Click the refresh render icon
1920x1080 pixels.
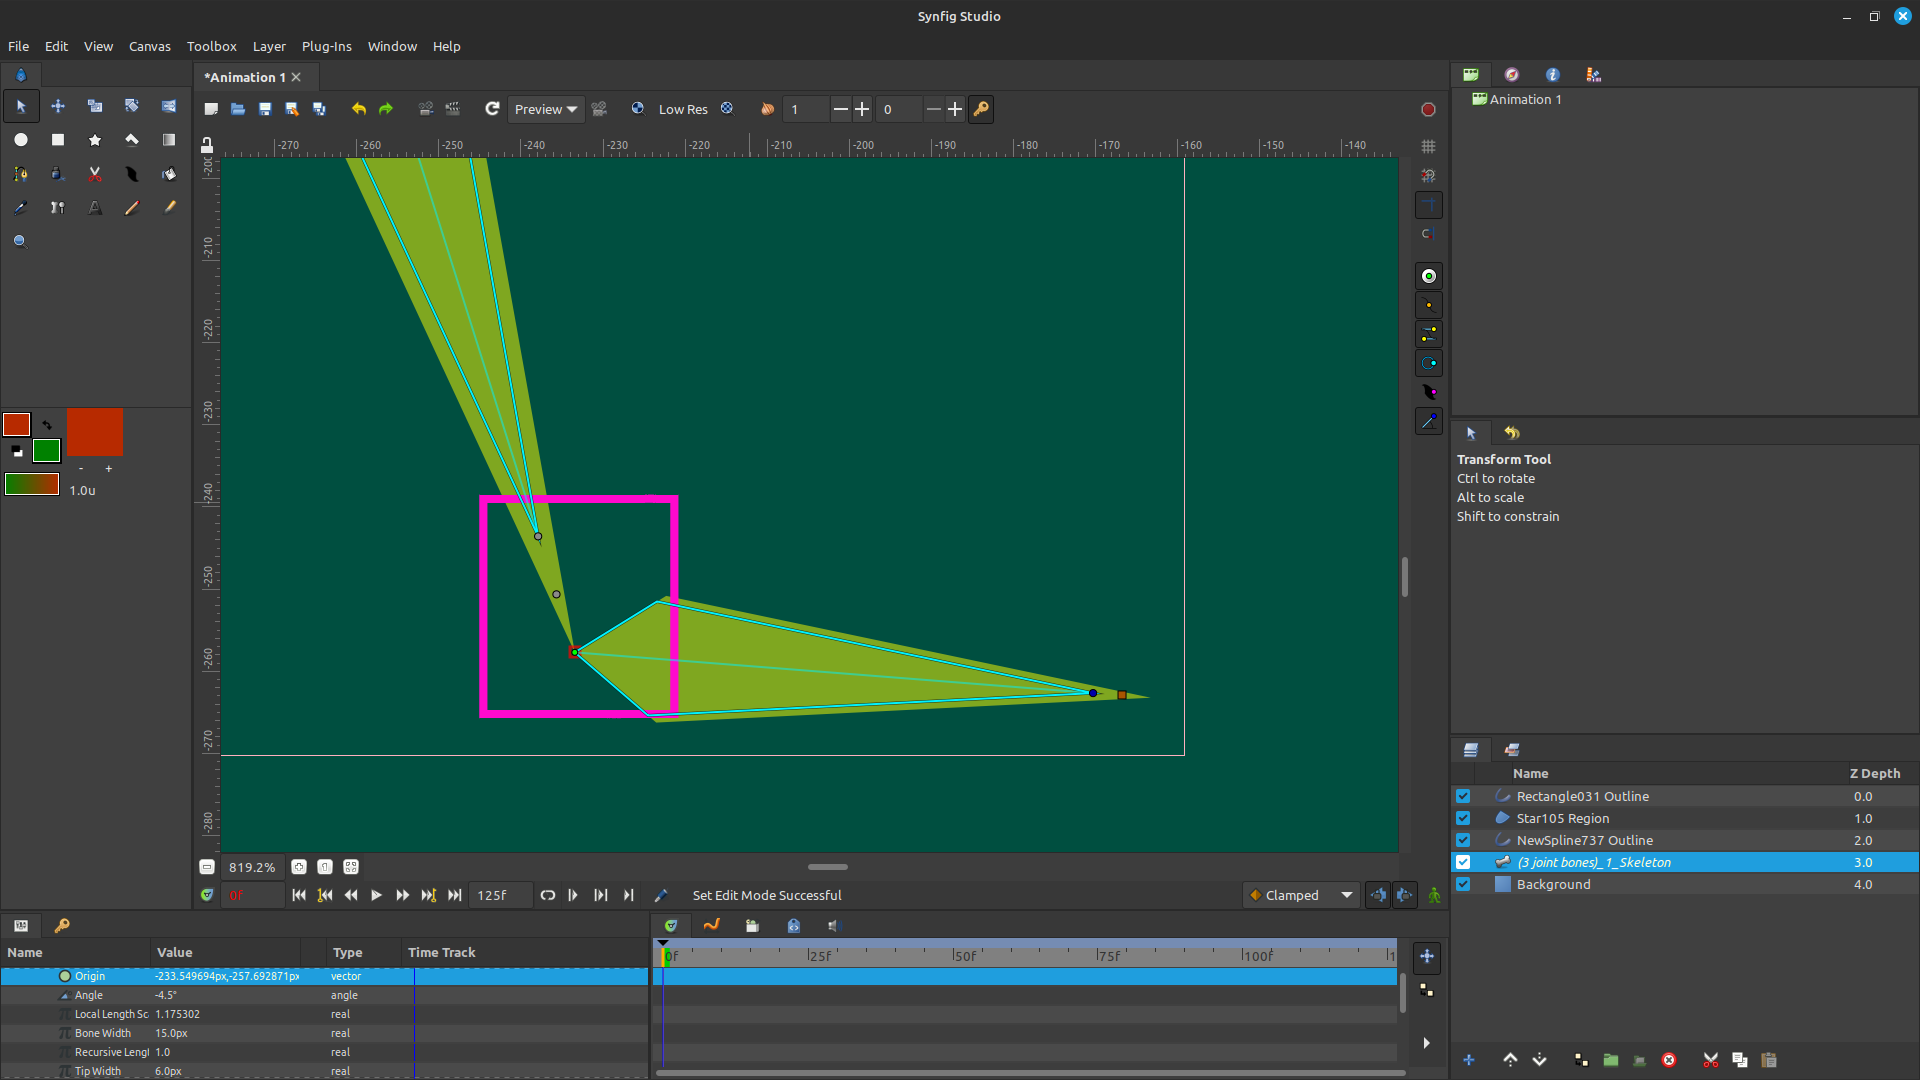coord(492,109)
